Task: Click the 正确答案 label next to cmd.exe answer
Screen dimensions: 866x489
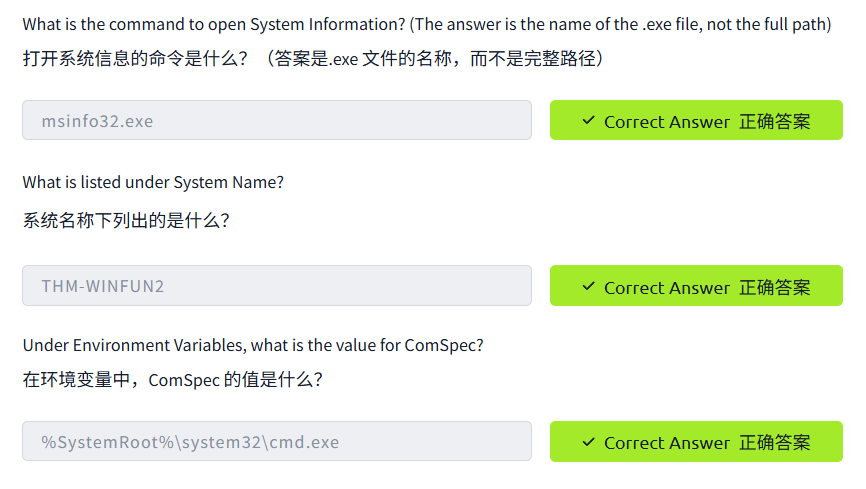Action: (x=774, y=443)
